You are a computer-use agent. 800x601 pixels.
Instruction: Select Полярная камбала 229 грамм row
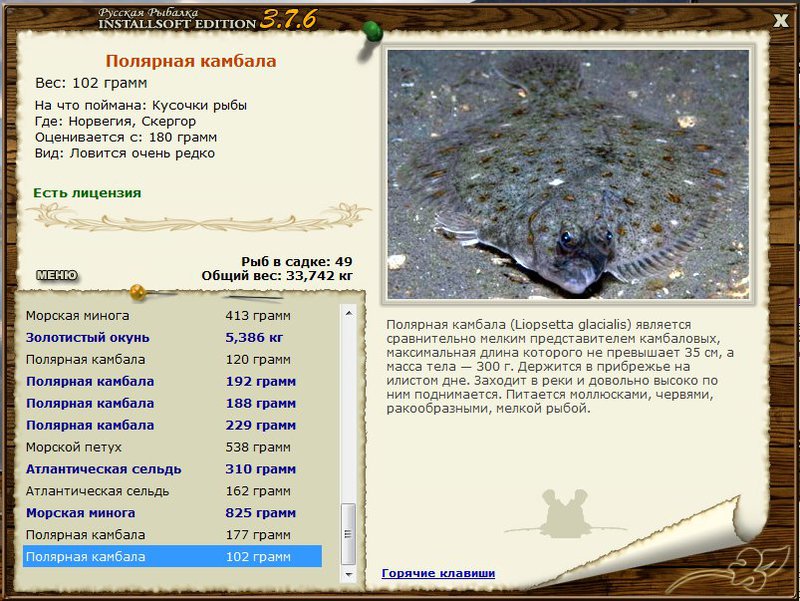pos(172,425)
